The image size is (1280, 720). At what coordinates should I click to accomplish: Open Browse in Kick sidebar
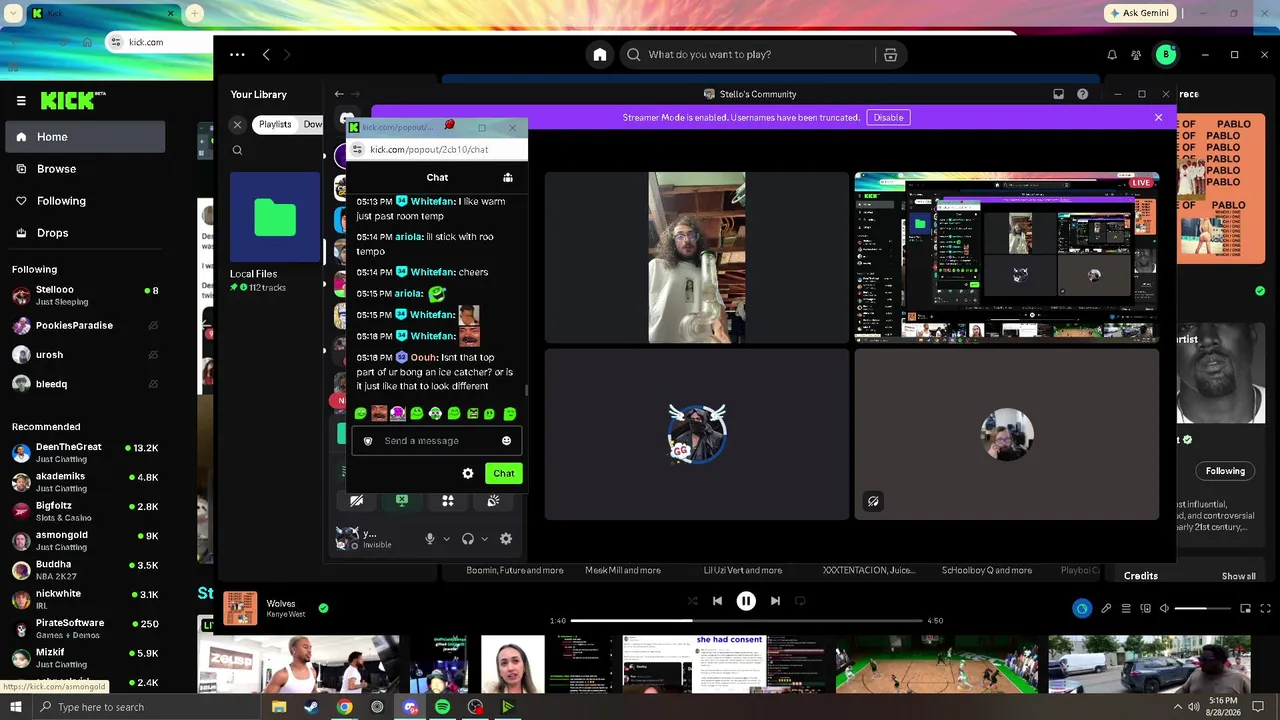click(85, 169)
